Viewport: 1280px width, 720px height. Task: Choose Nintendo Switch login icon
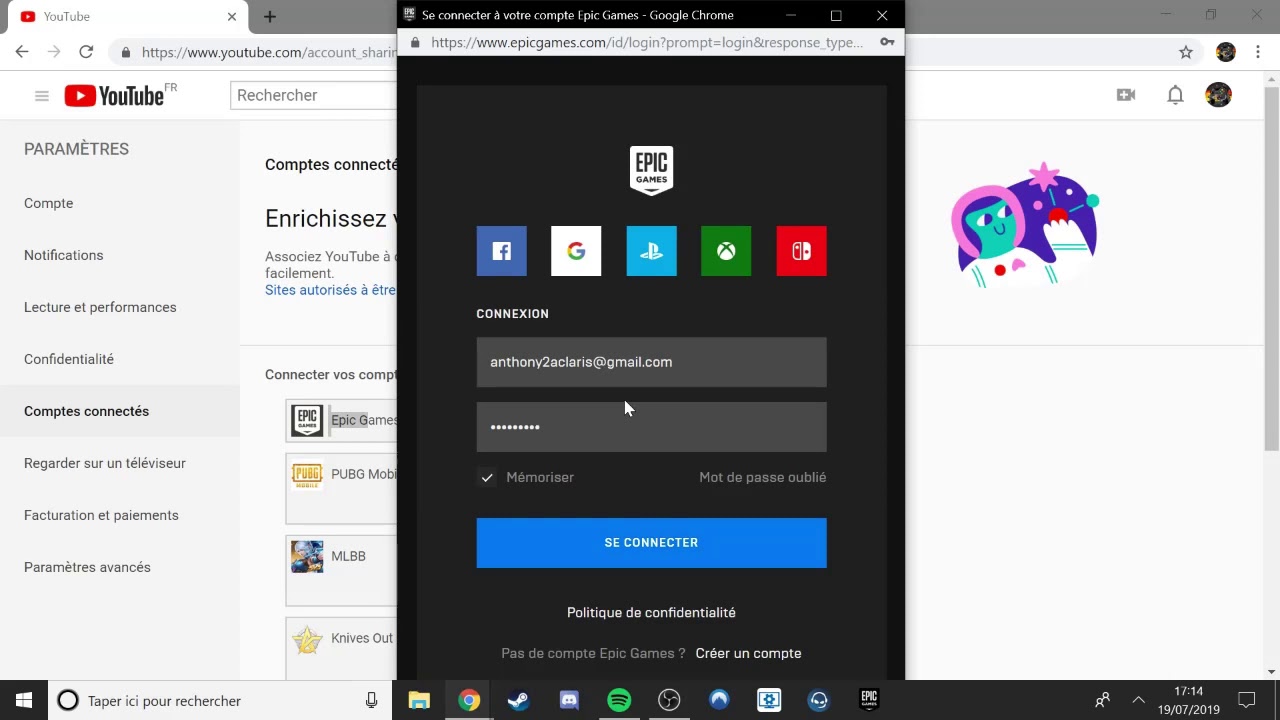(x=801, y=251)
